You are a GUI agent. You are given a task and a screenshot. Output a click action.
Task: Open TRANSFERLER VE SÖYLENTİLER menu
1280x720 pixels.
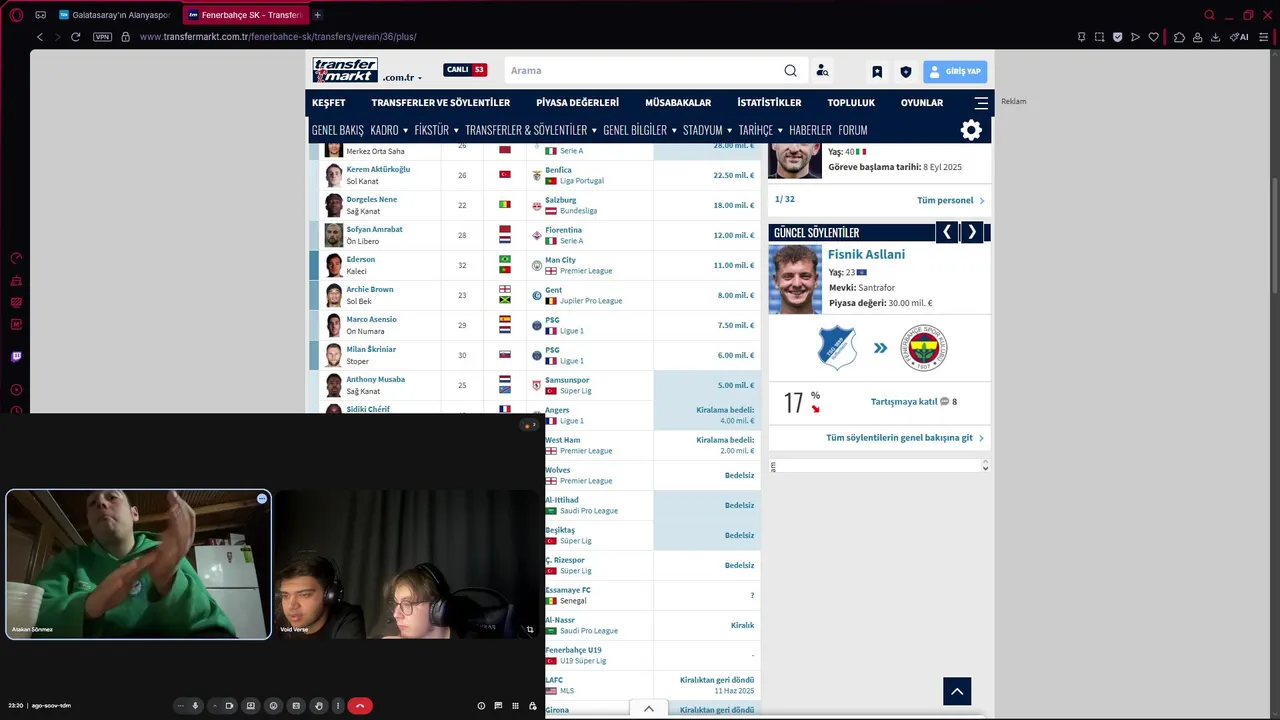(440, 102)
